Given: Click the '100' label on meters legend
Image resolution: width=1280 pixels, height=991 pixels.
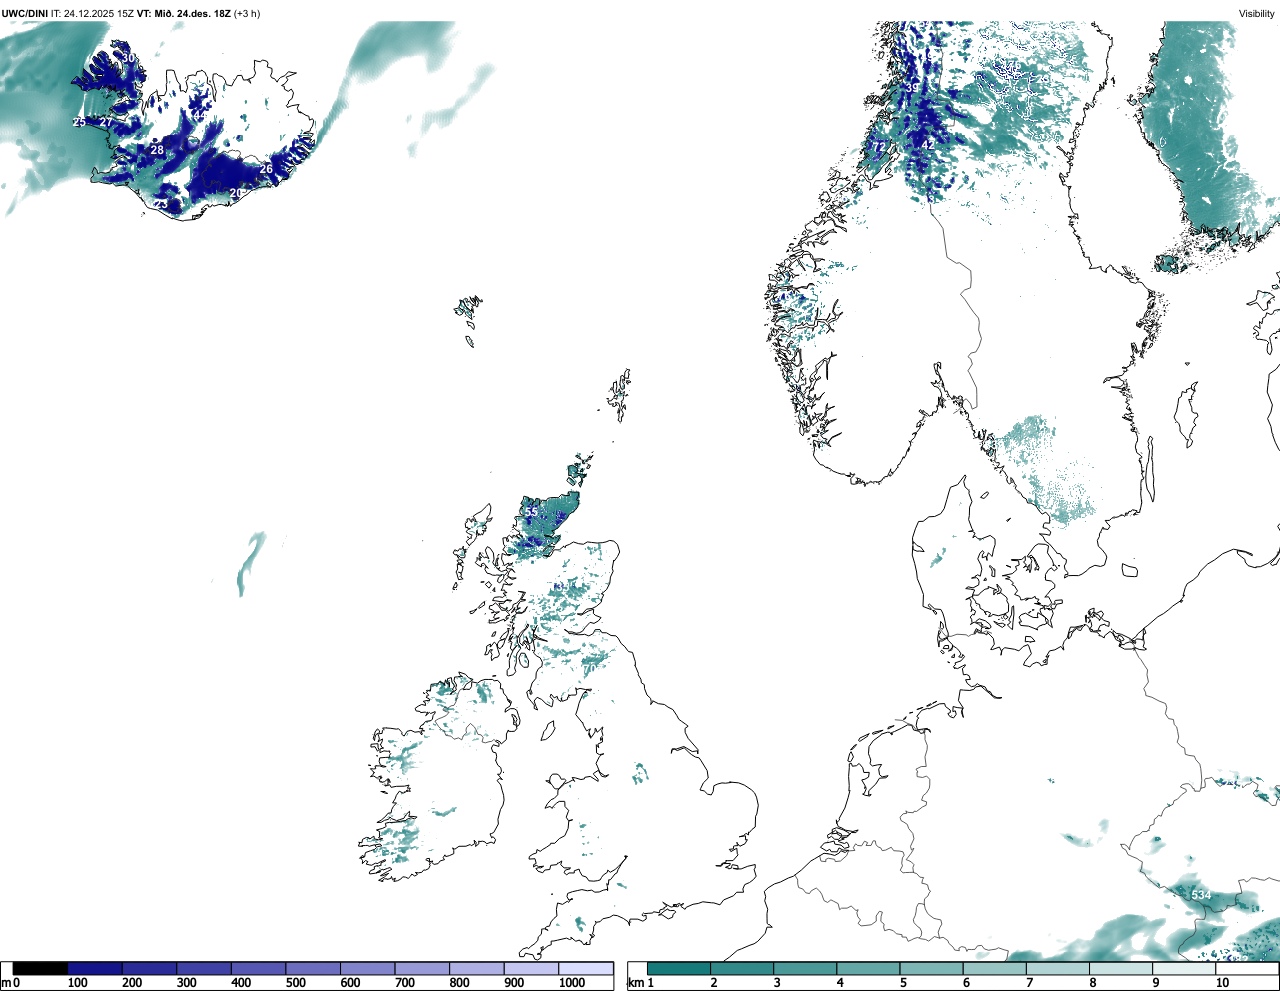Looking at the screenshot, I should coord(78,983).
